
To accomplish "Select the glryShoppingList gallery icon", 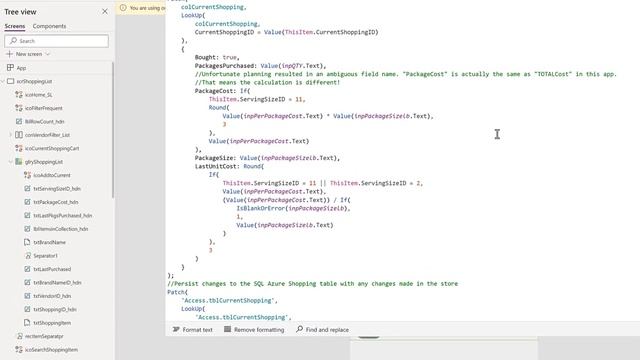I will [x=19, y=162].
